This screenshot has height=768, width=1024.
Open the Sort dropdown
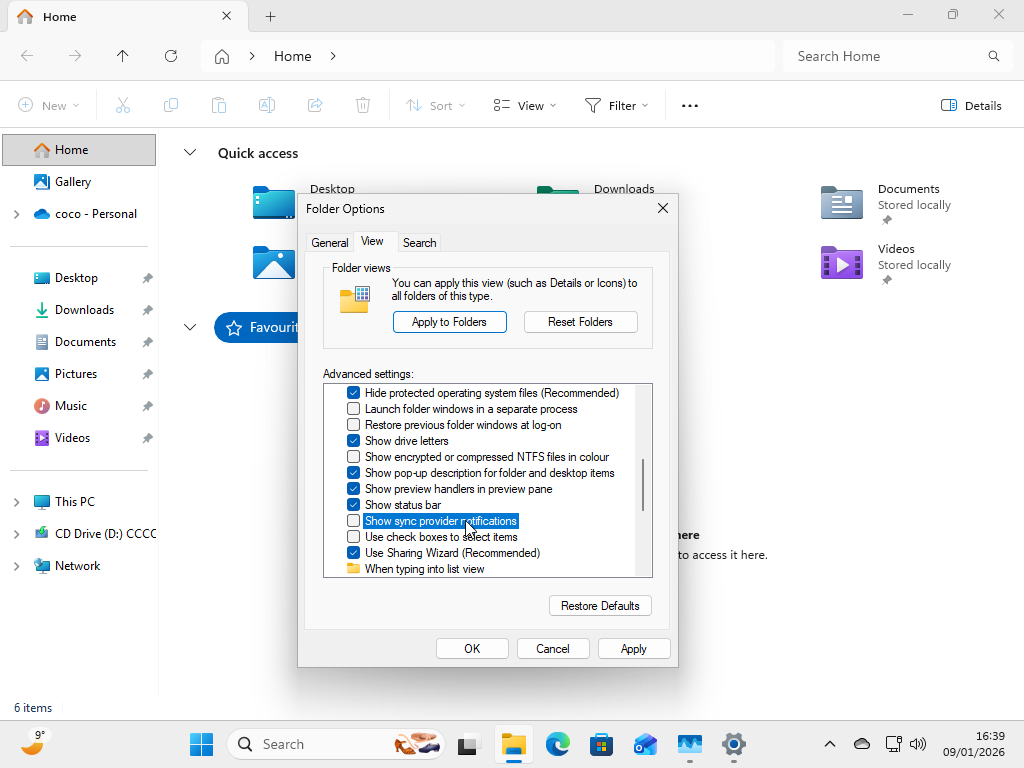point(434,105)
